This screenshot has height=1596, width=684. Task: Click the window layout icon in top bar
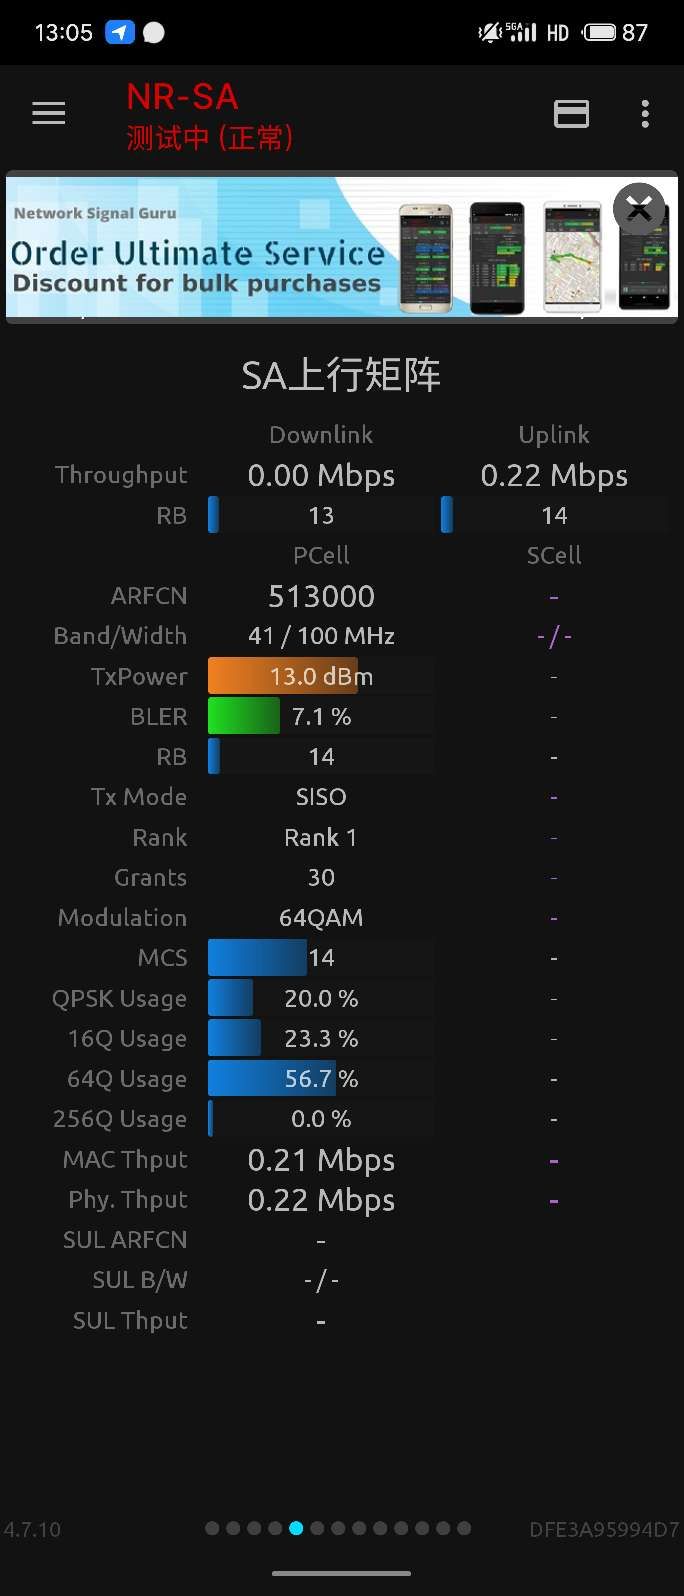(571, 114)
